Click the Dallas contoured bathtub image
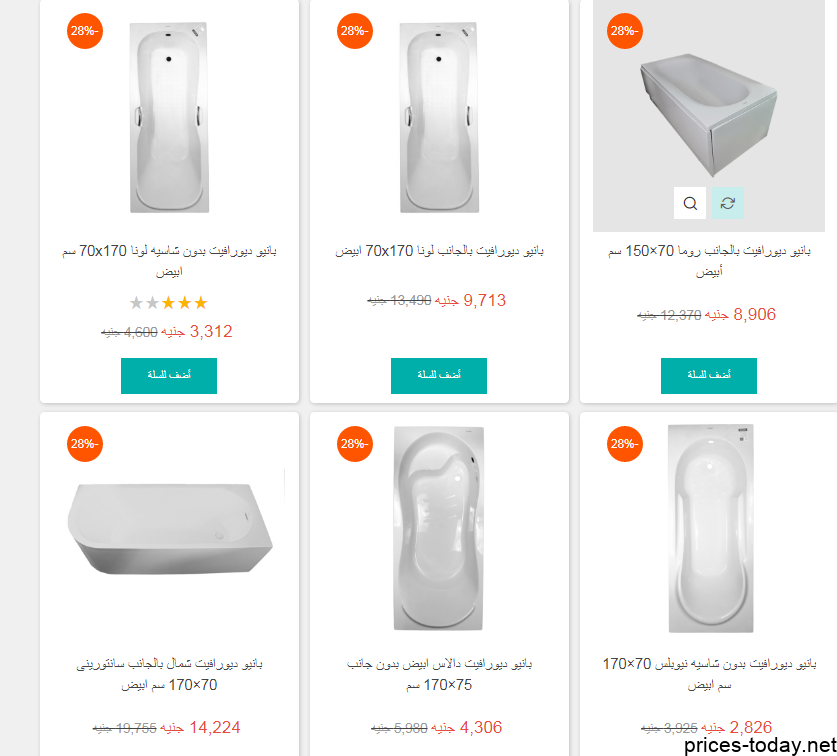Image resolution: width=837 pixels, height=756 pixels. (x=439, y=528)
